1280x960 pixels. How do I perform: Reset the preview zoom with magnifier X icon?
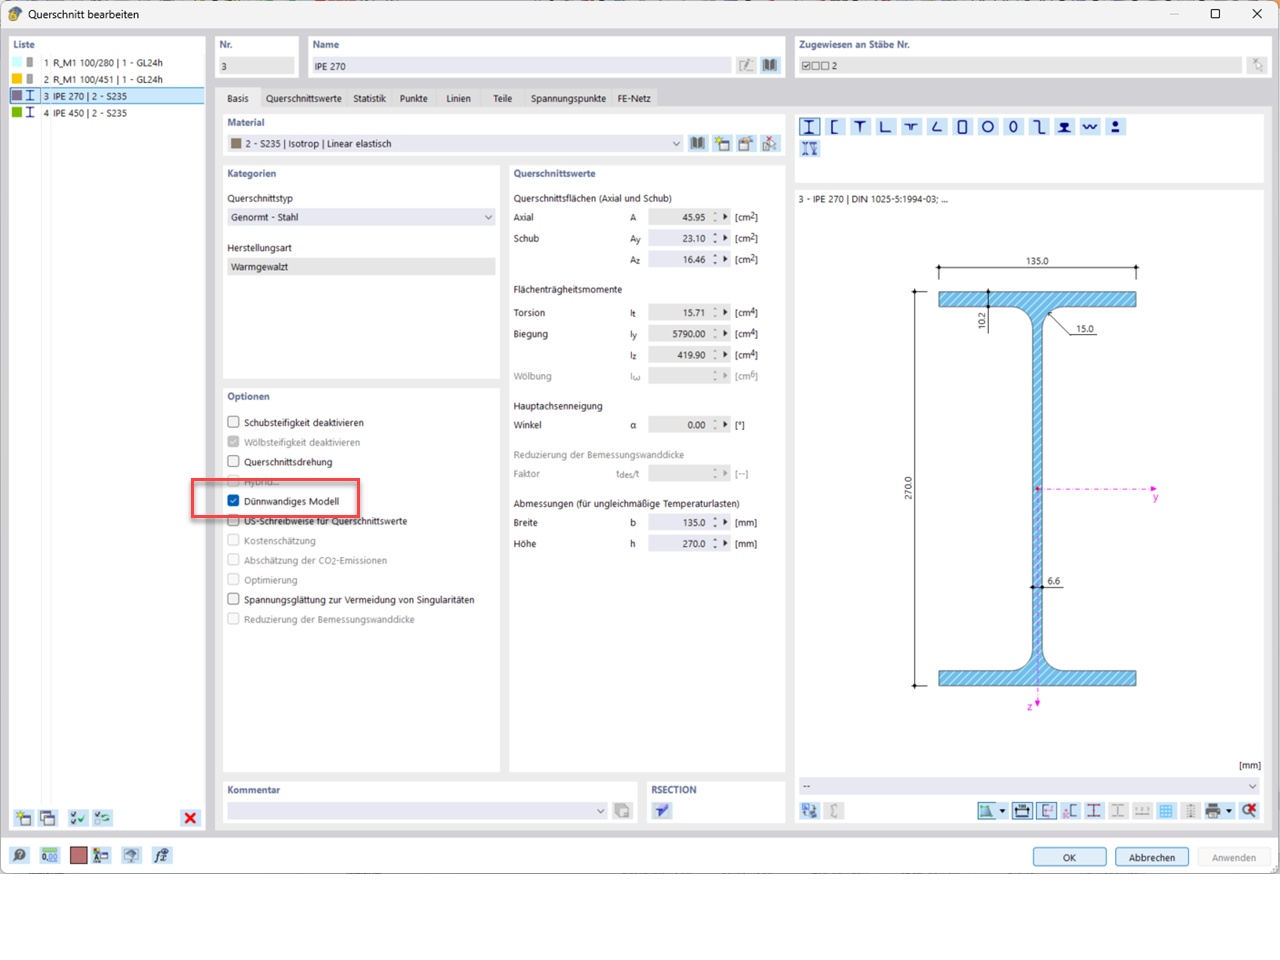[1249, 811]
